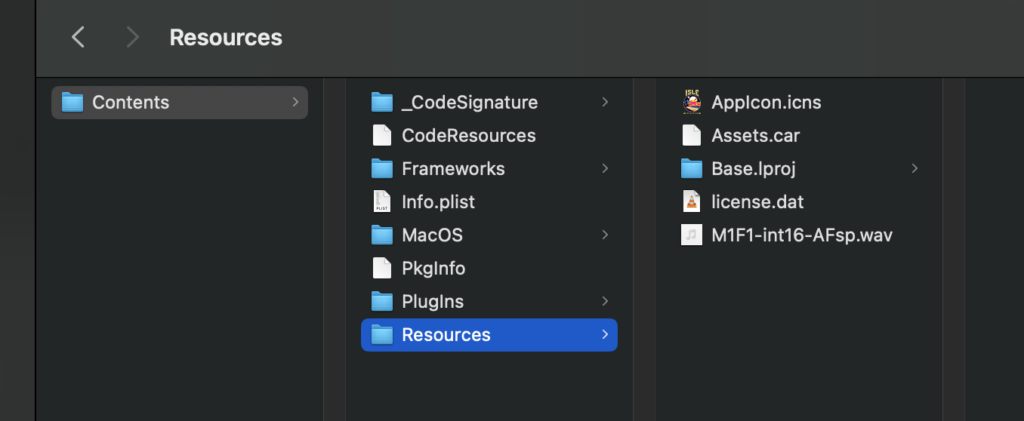Click the Base.lproj folder icon
The width and height of the screenshot is (1024, 421).
(691, 168)
